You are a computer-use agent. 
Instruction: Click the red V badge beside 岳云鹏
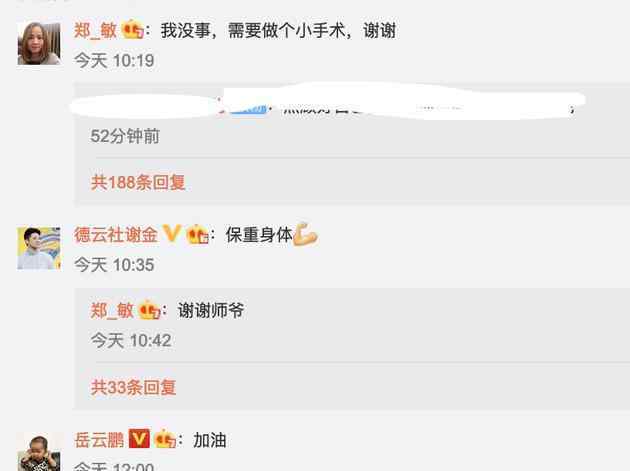click(x=139, y=439)
